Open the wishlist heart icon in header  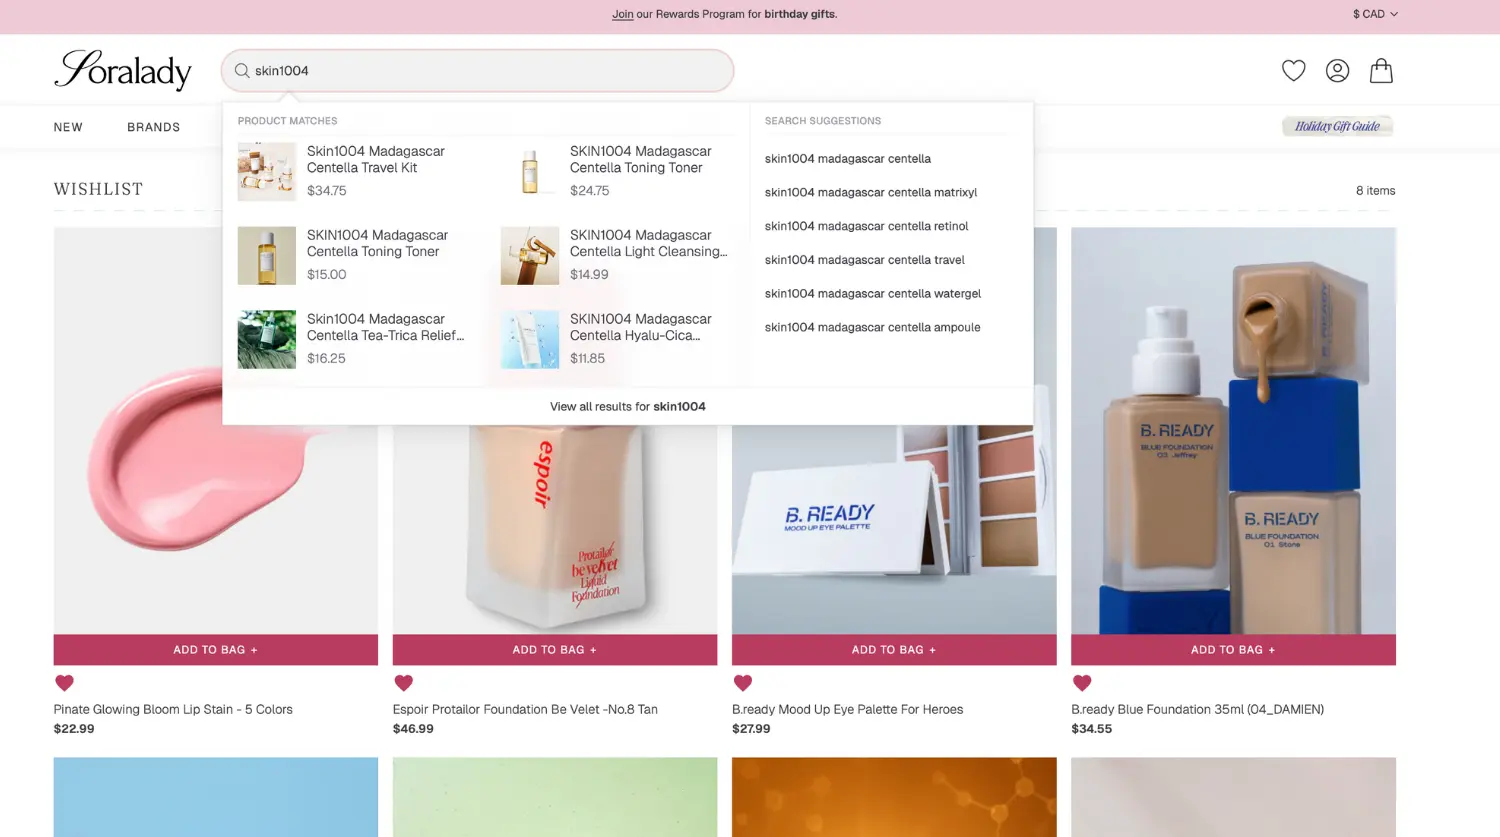(x=1293, y=70)
